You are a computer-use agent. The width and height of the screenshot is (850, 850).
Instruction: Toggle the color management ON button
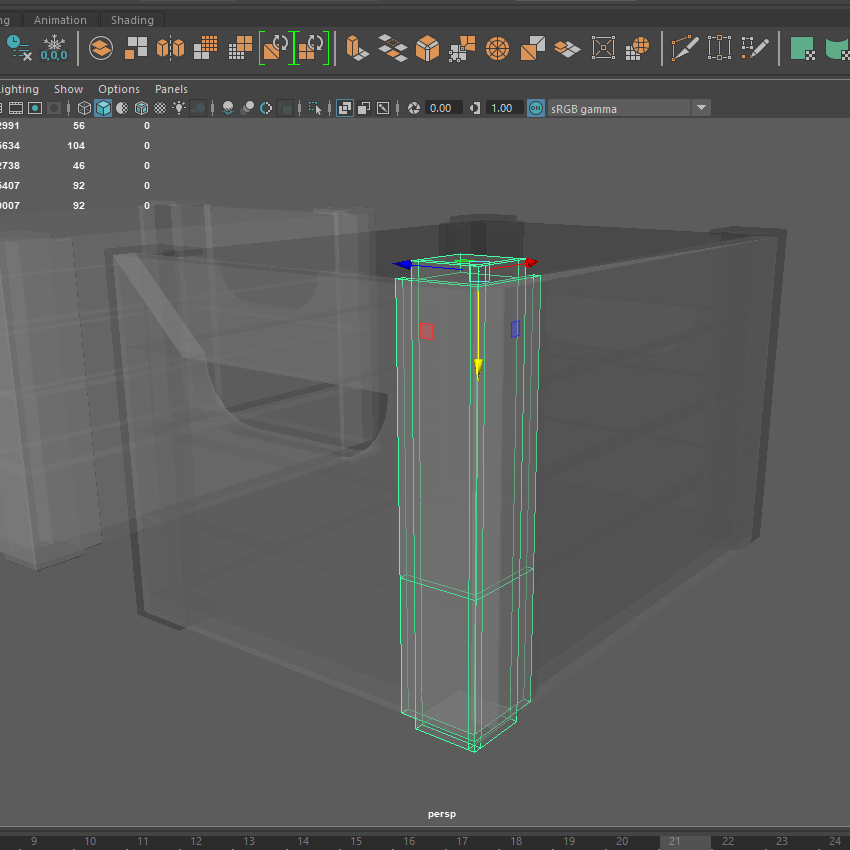click(x=536, y=108)
